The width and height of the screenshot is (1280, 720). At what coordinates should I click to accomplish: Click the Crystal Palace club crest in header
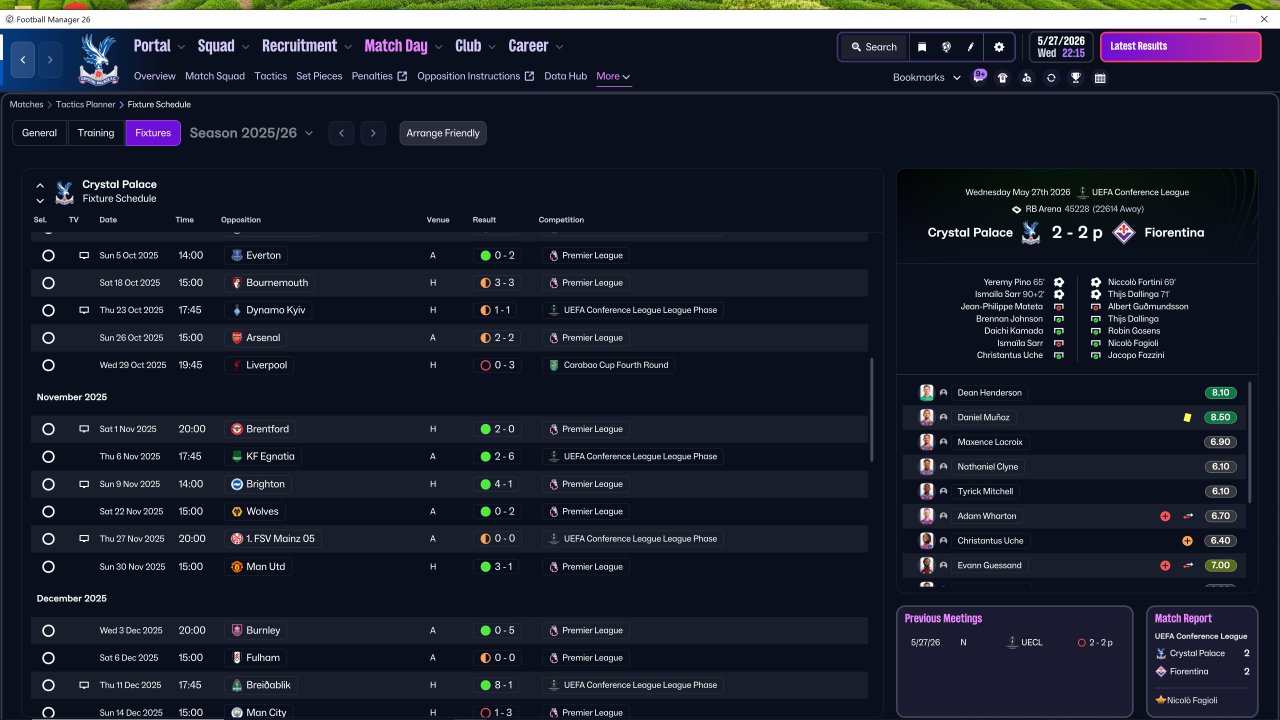[x=98, y=59]
